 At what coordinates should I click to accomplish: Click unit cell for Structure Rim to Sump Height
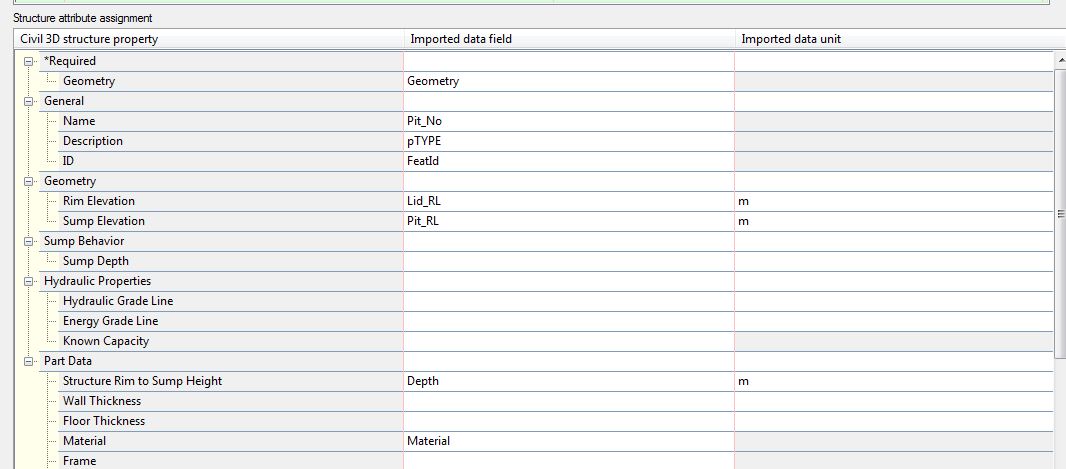pyautogui.click(x=894, y=381)
